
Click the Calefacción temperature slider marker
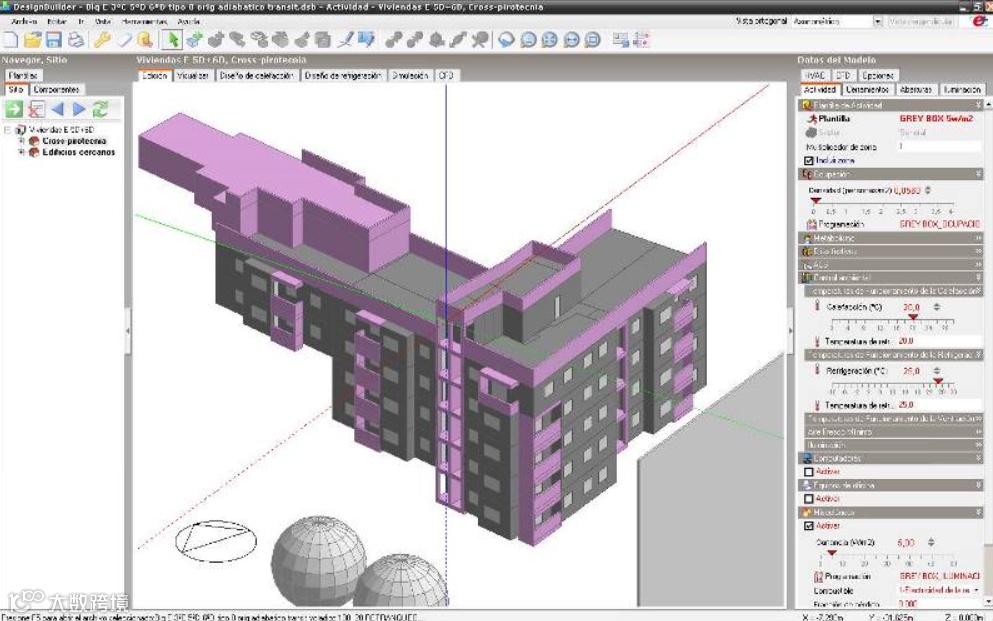pos(913,317)
